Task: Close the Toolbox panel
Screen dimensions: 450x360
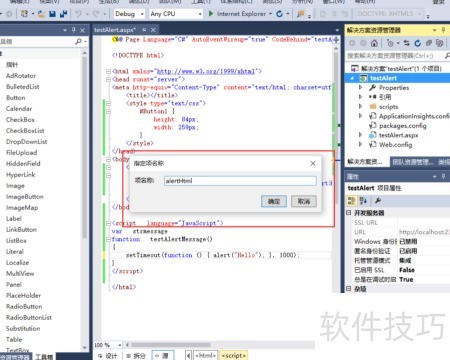Action: click(83, 30)
